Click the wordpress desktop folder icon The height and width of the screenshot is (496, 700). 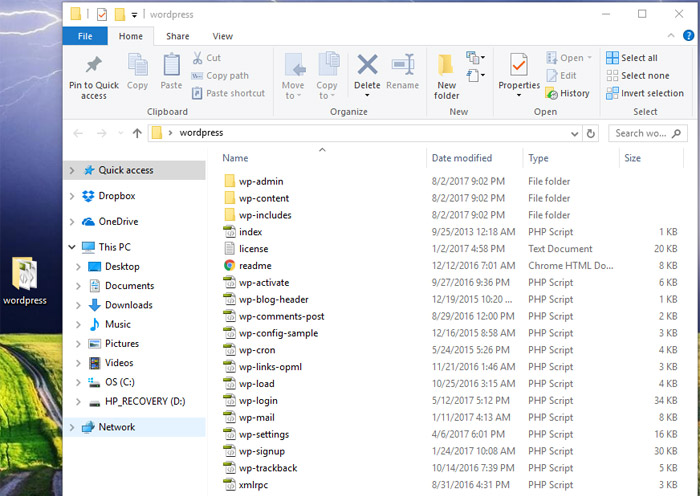[x=25, y=274]
